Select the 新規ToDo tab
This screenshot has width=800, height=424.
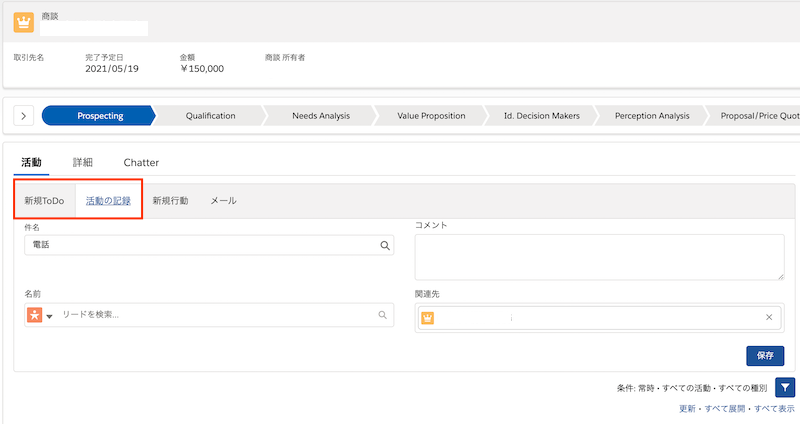click(x=44, y=201)
